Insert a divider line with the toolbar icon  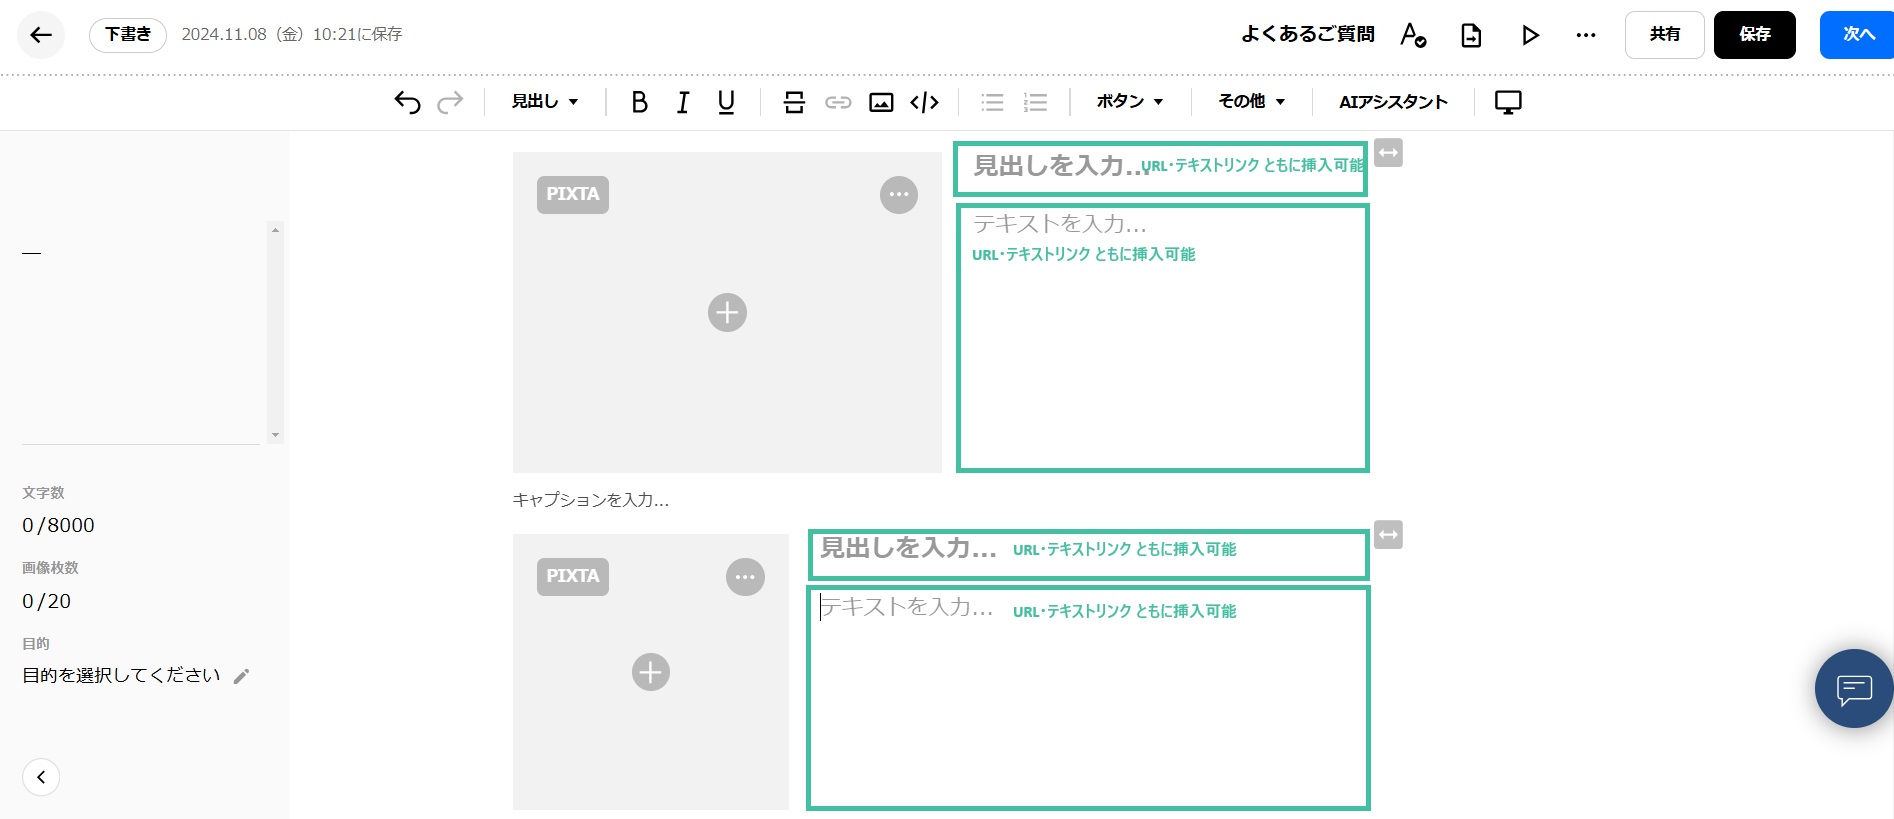pos(794,102)
